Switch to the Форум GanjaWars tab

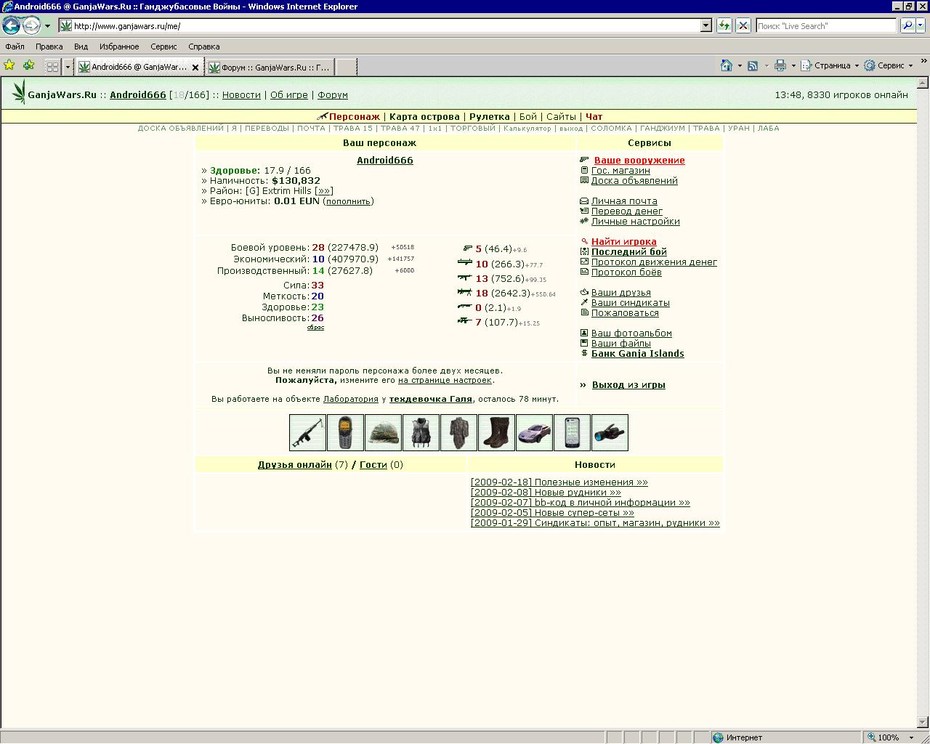click(270, 67)
